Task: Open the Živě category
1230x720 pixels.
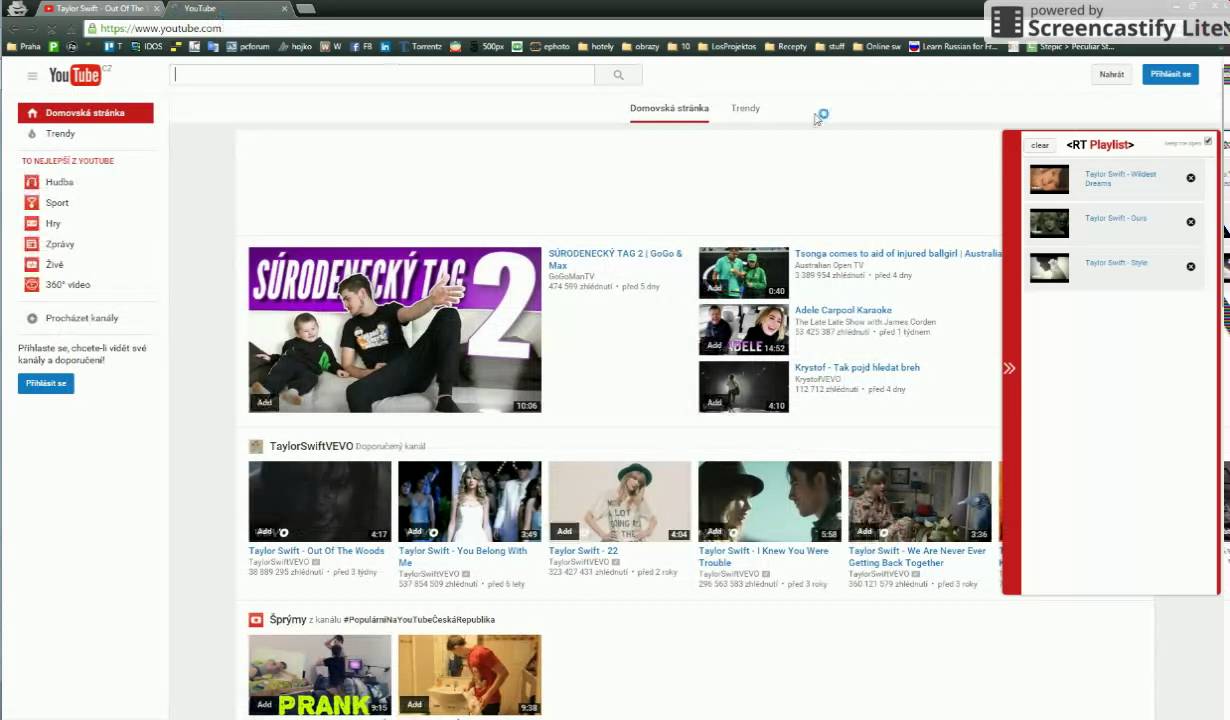Action: (54, 264)
